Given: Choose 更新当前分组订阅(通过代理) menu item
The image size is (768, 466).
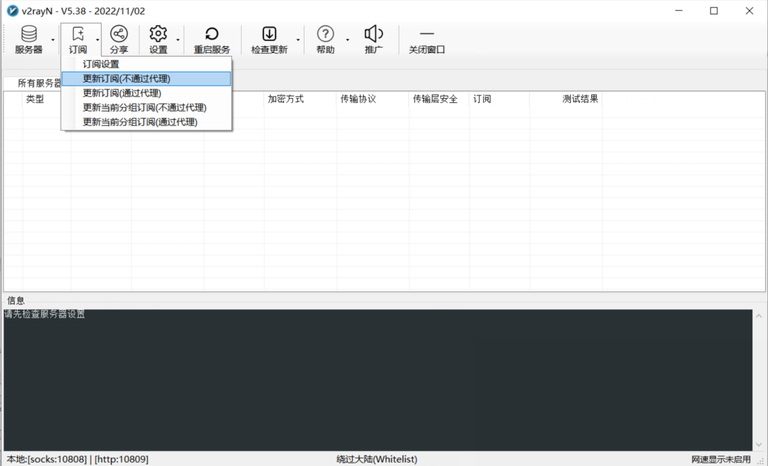Looking at the screenshot, I should (x=139, y=122).
